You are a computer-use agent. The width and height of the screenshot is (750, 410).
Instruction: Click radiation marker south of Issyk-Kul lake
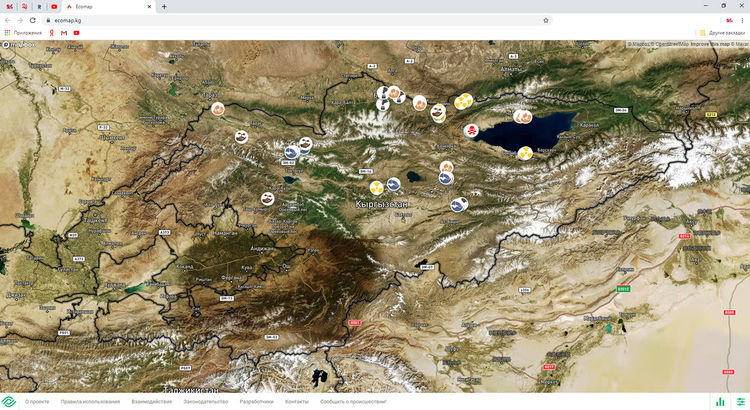click(x=525, y=153)
